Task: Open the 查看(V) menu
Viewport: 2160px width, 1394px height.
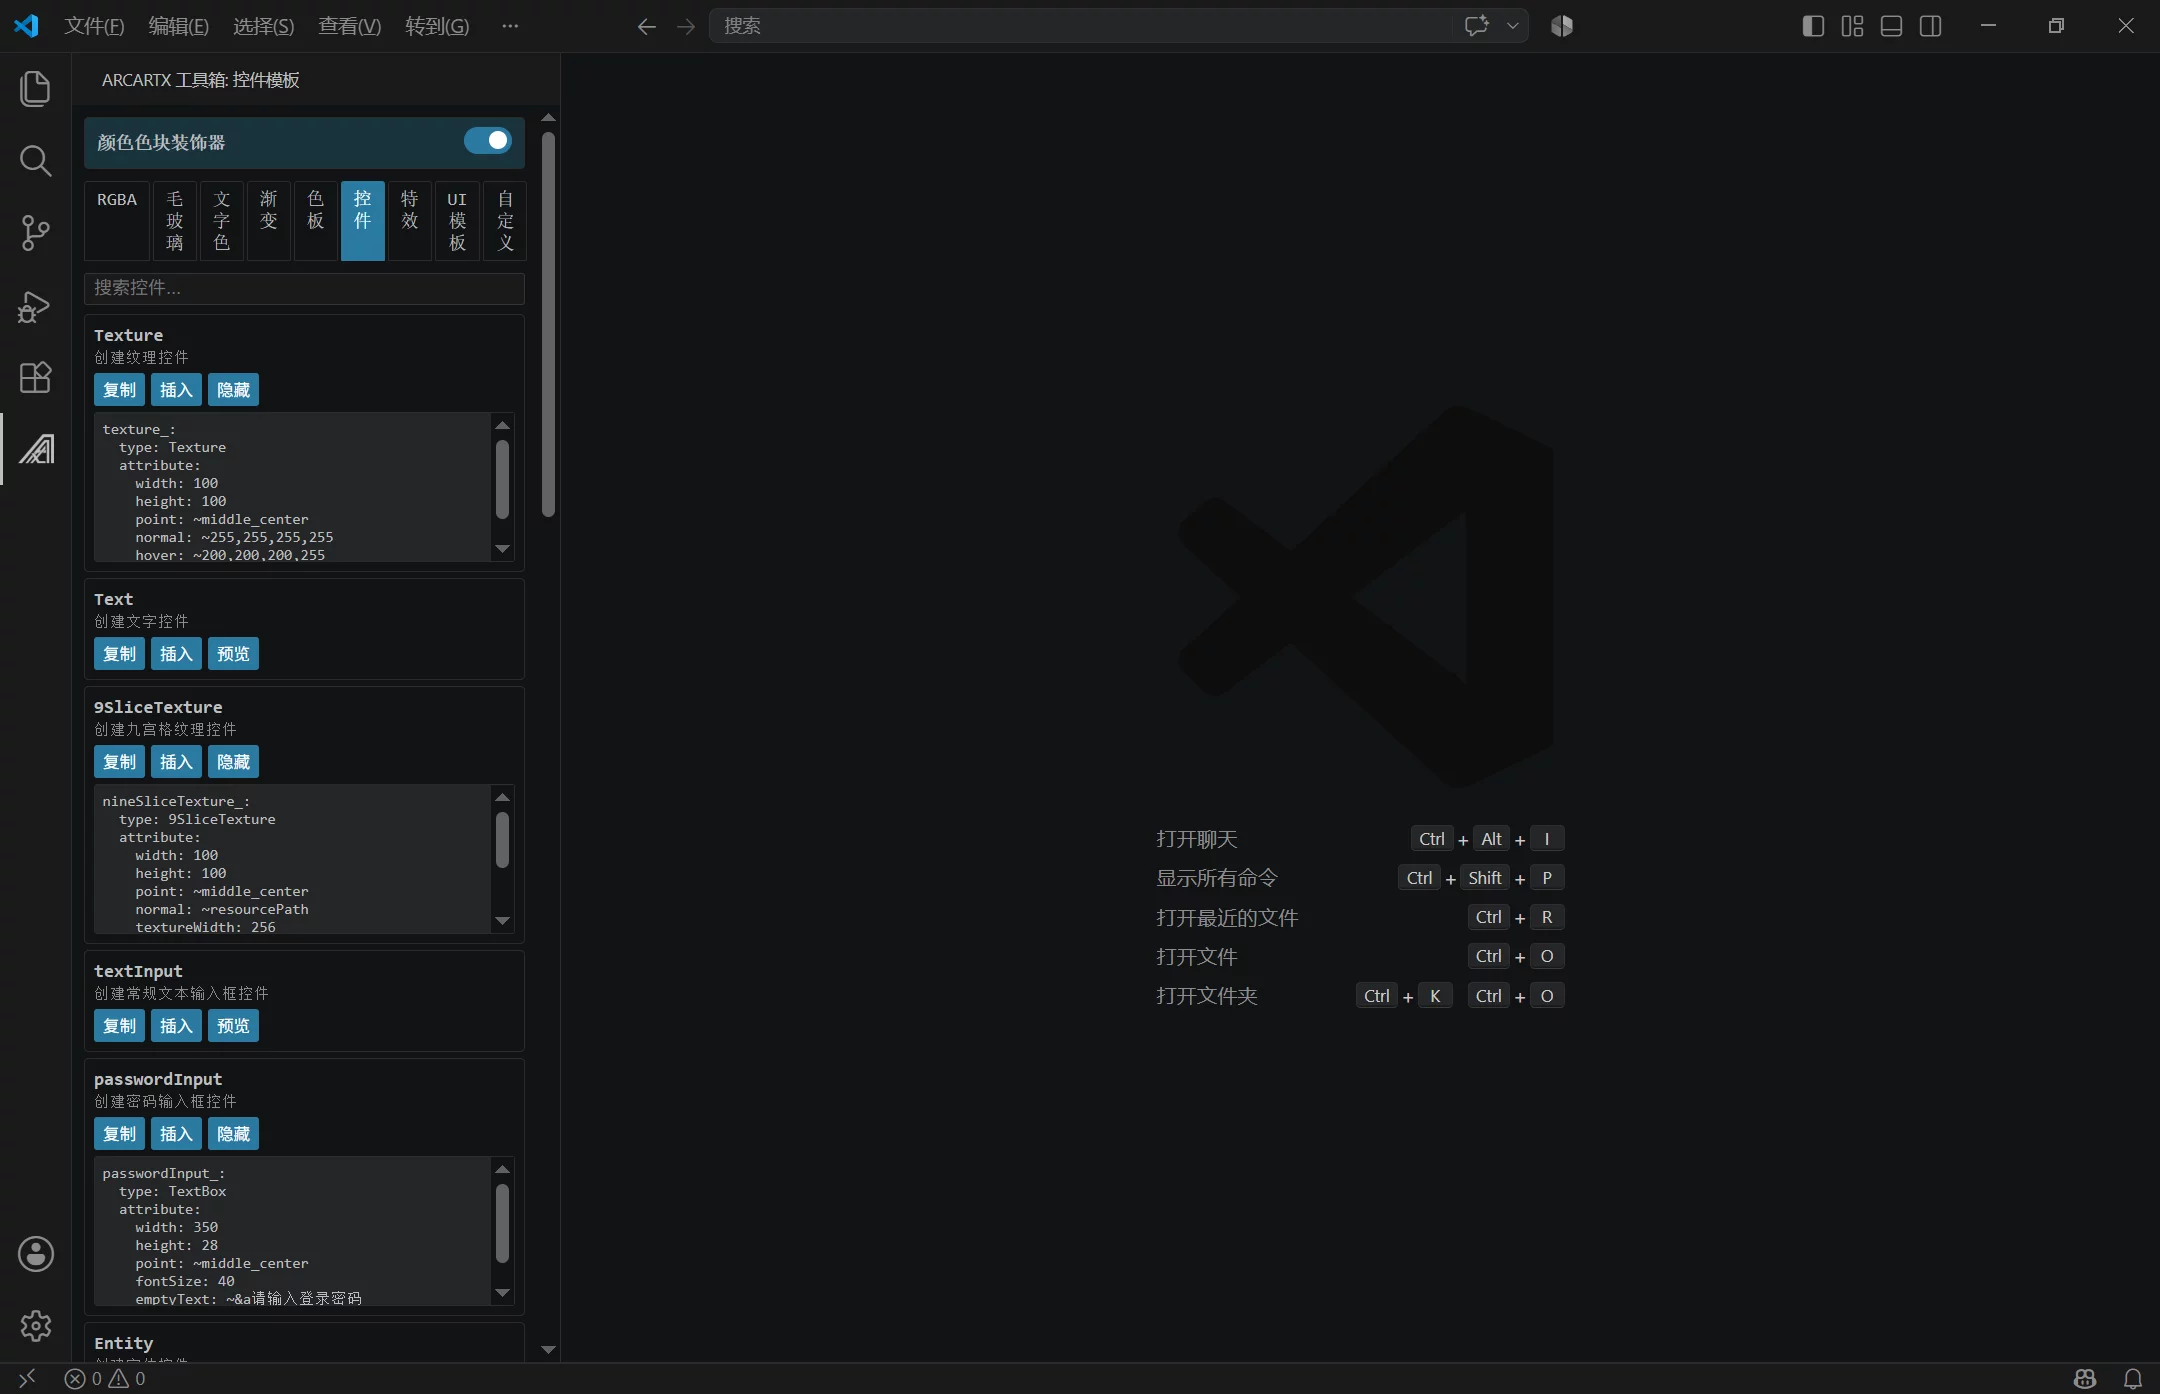Action: (349, 26)
